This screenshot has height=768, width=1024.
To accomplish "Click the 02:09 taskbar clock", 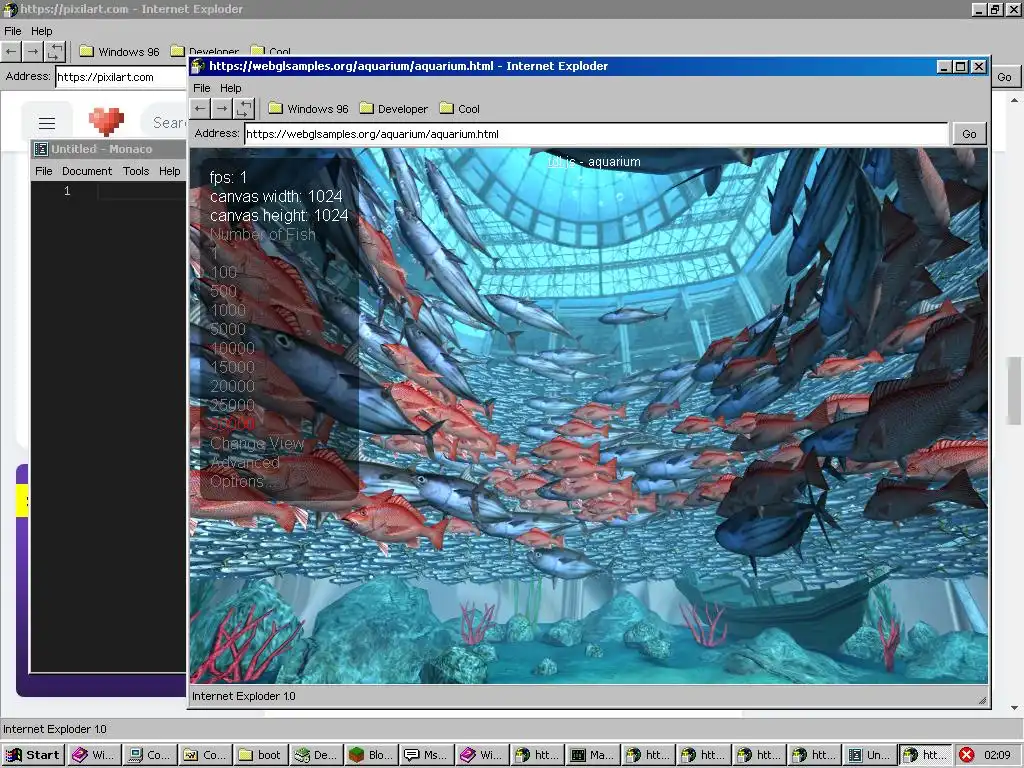I will [x=997, y=755].
